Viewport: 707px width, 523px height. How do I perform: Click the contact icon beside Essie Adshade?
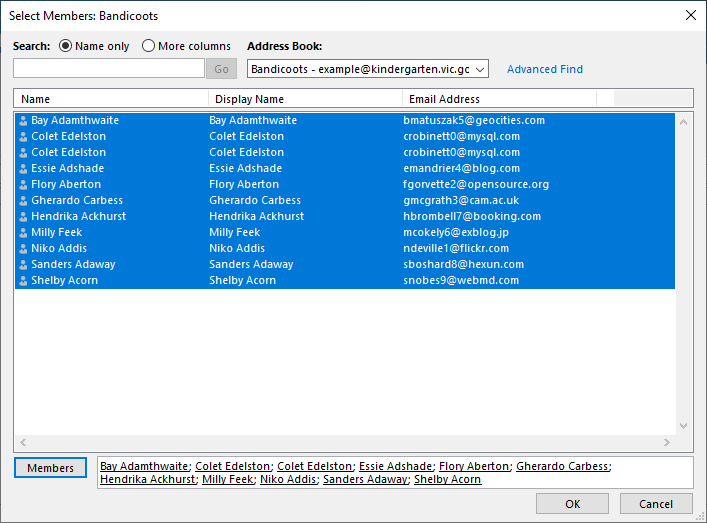(23, 169)
